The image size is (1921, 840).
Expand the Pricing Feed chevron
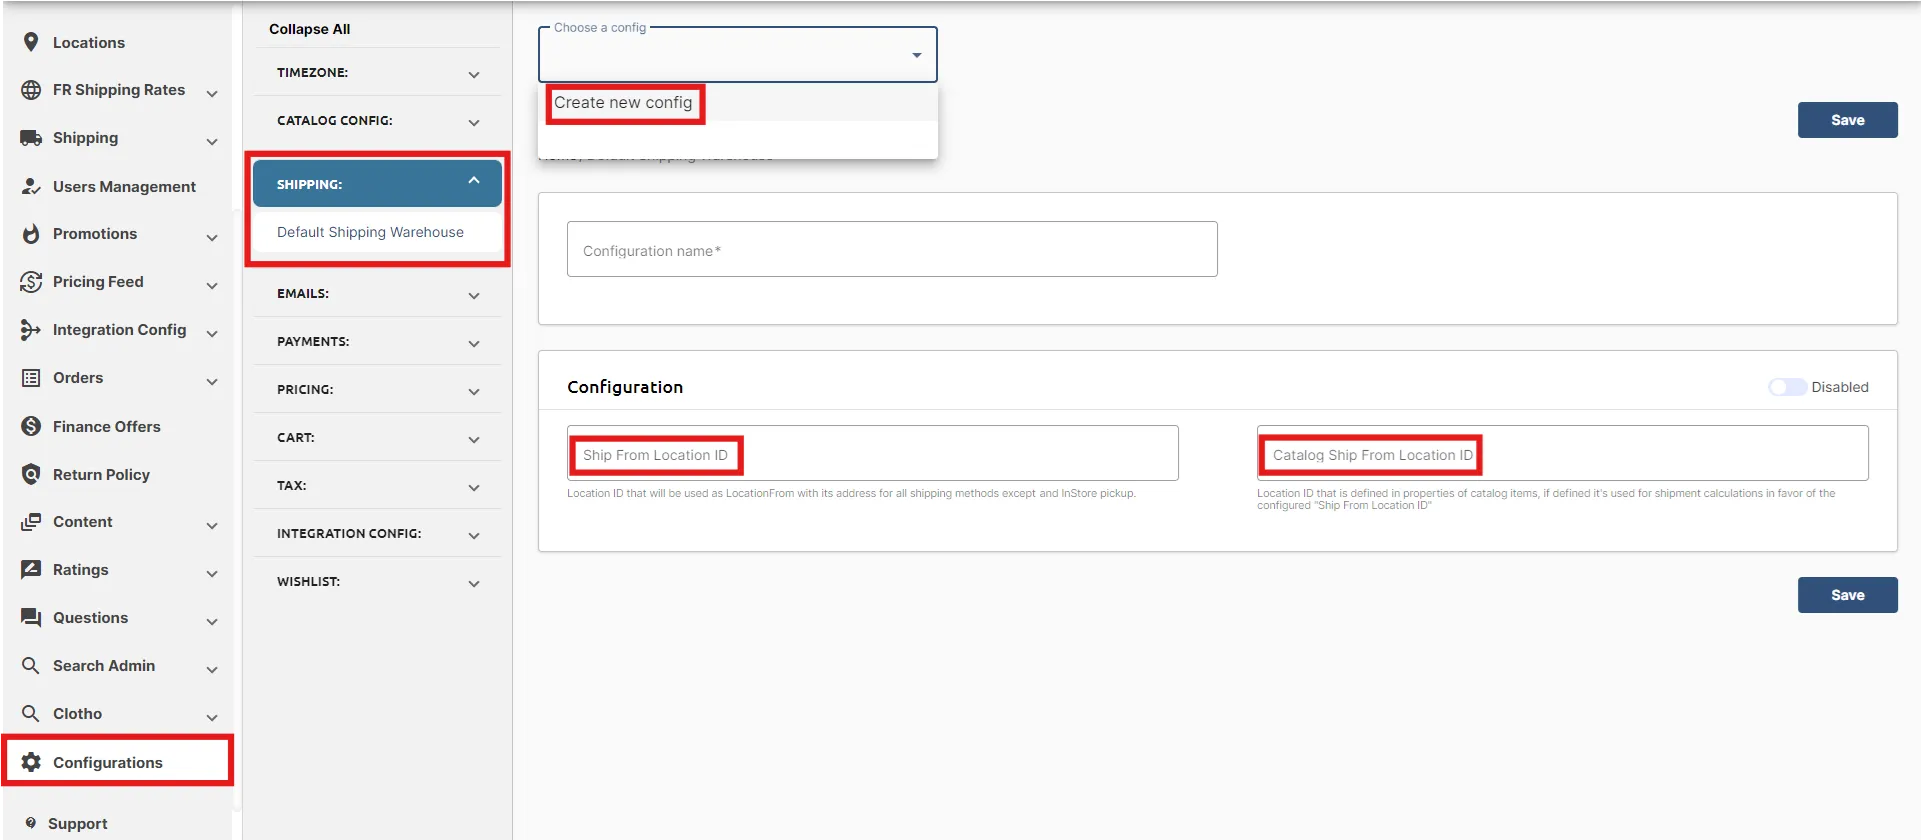click(212, 286)
